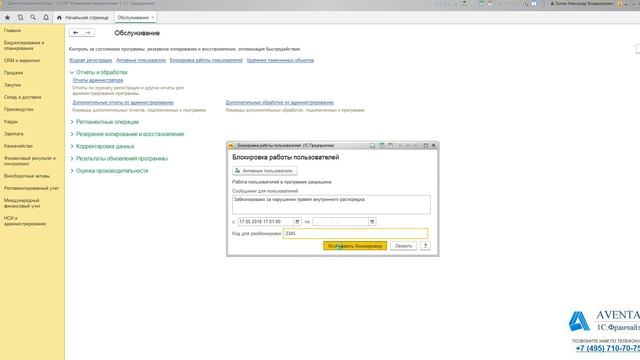Viewport: 640px width, 360px height.
Task: Open the Закупки section
Action: tap(12, 85)
